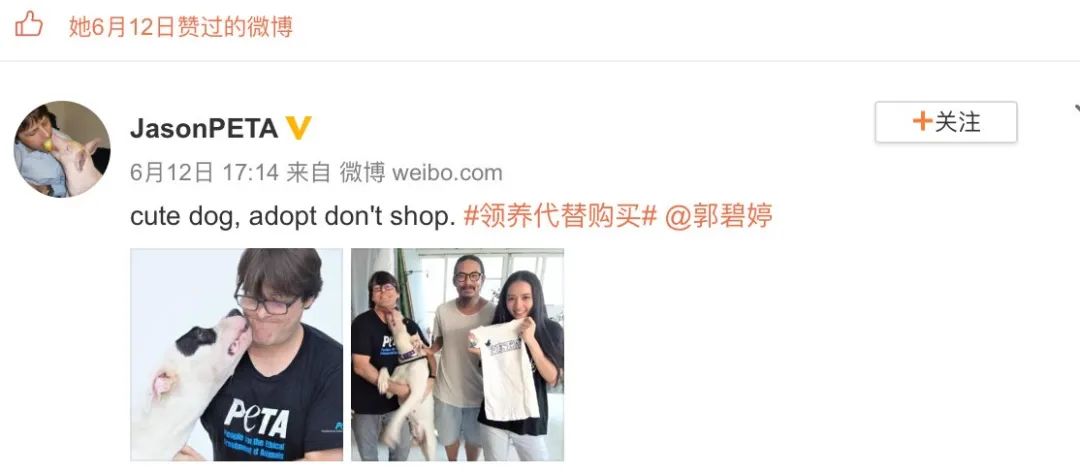Expand the post options chevron at right edge

point(1075,109)
